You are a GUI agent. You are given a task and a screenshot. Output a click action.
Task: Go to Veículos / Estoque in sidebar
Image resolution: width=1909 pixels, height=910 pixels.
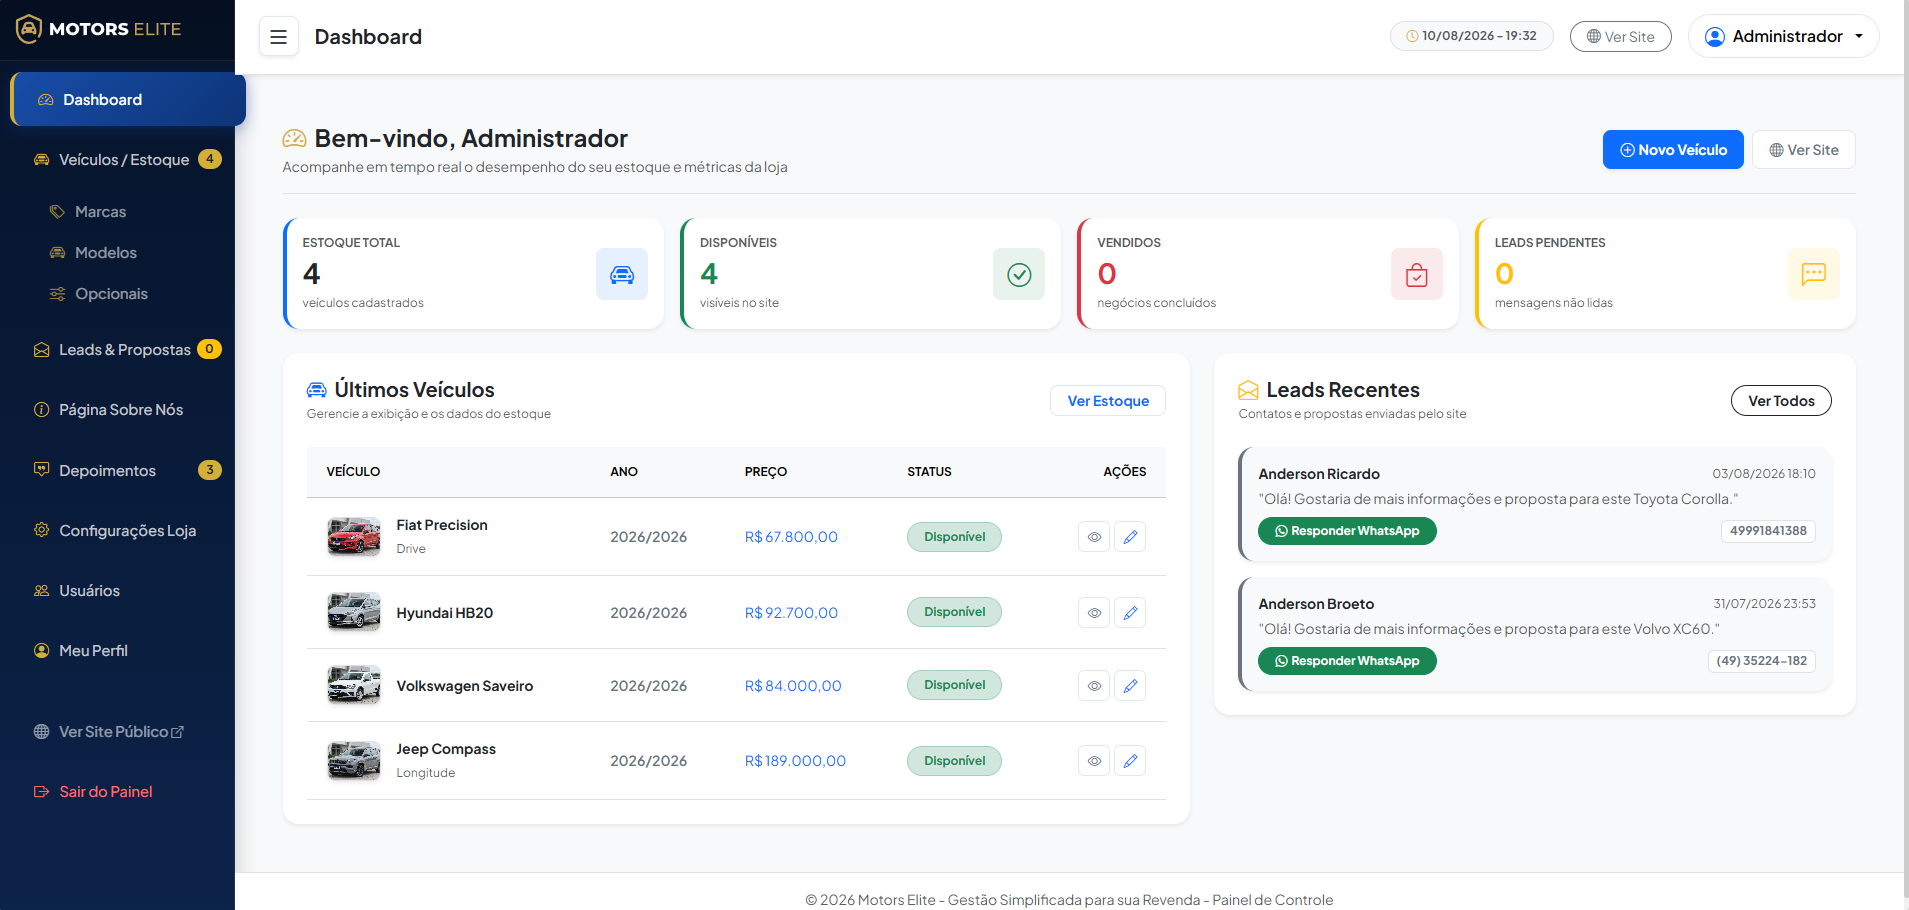126,160
